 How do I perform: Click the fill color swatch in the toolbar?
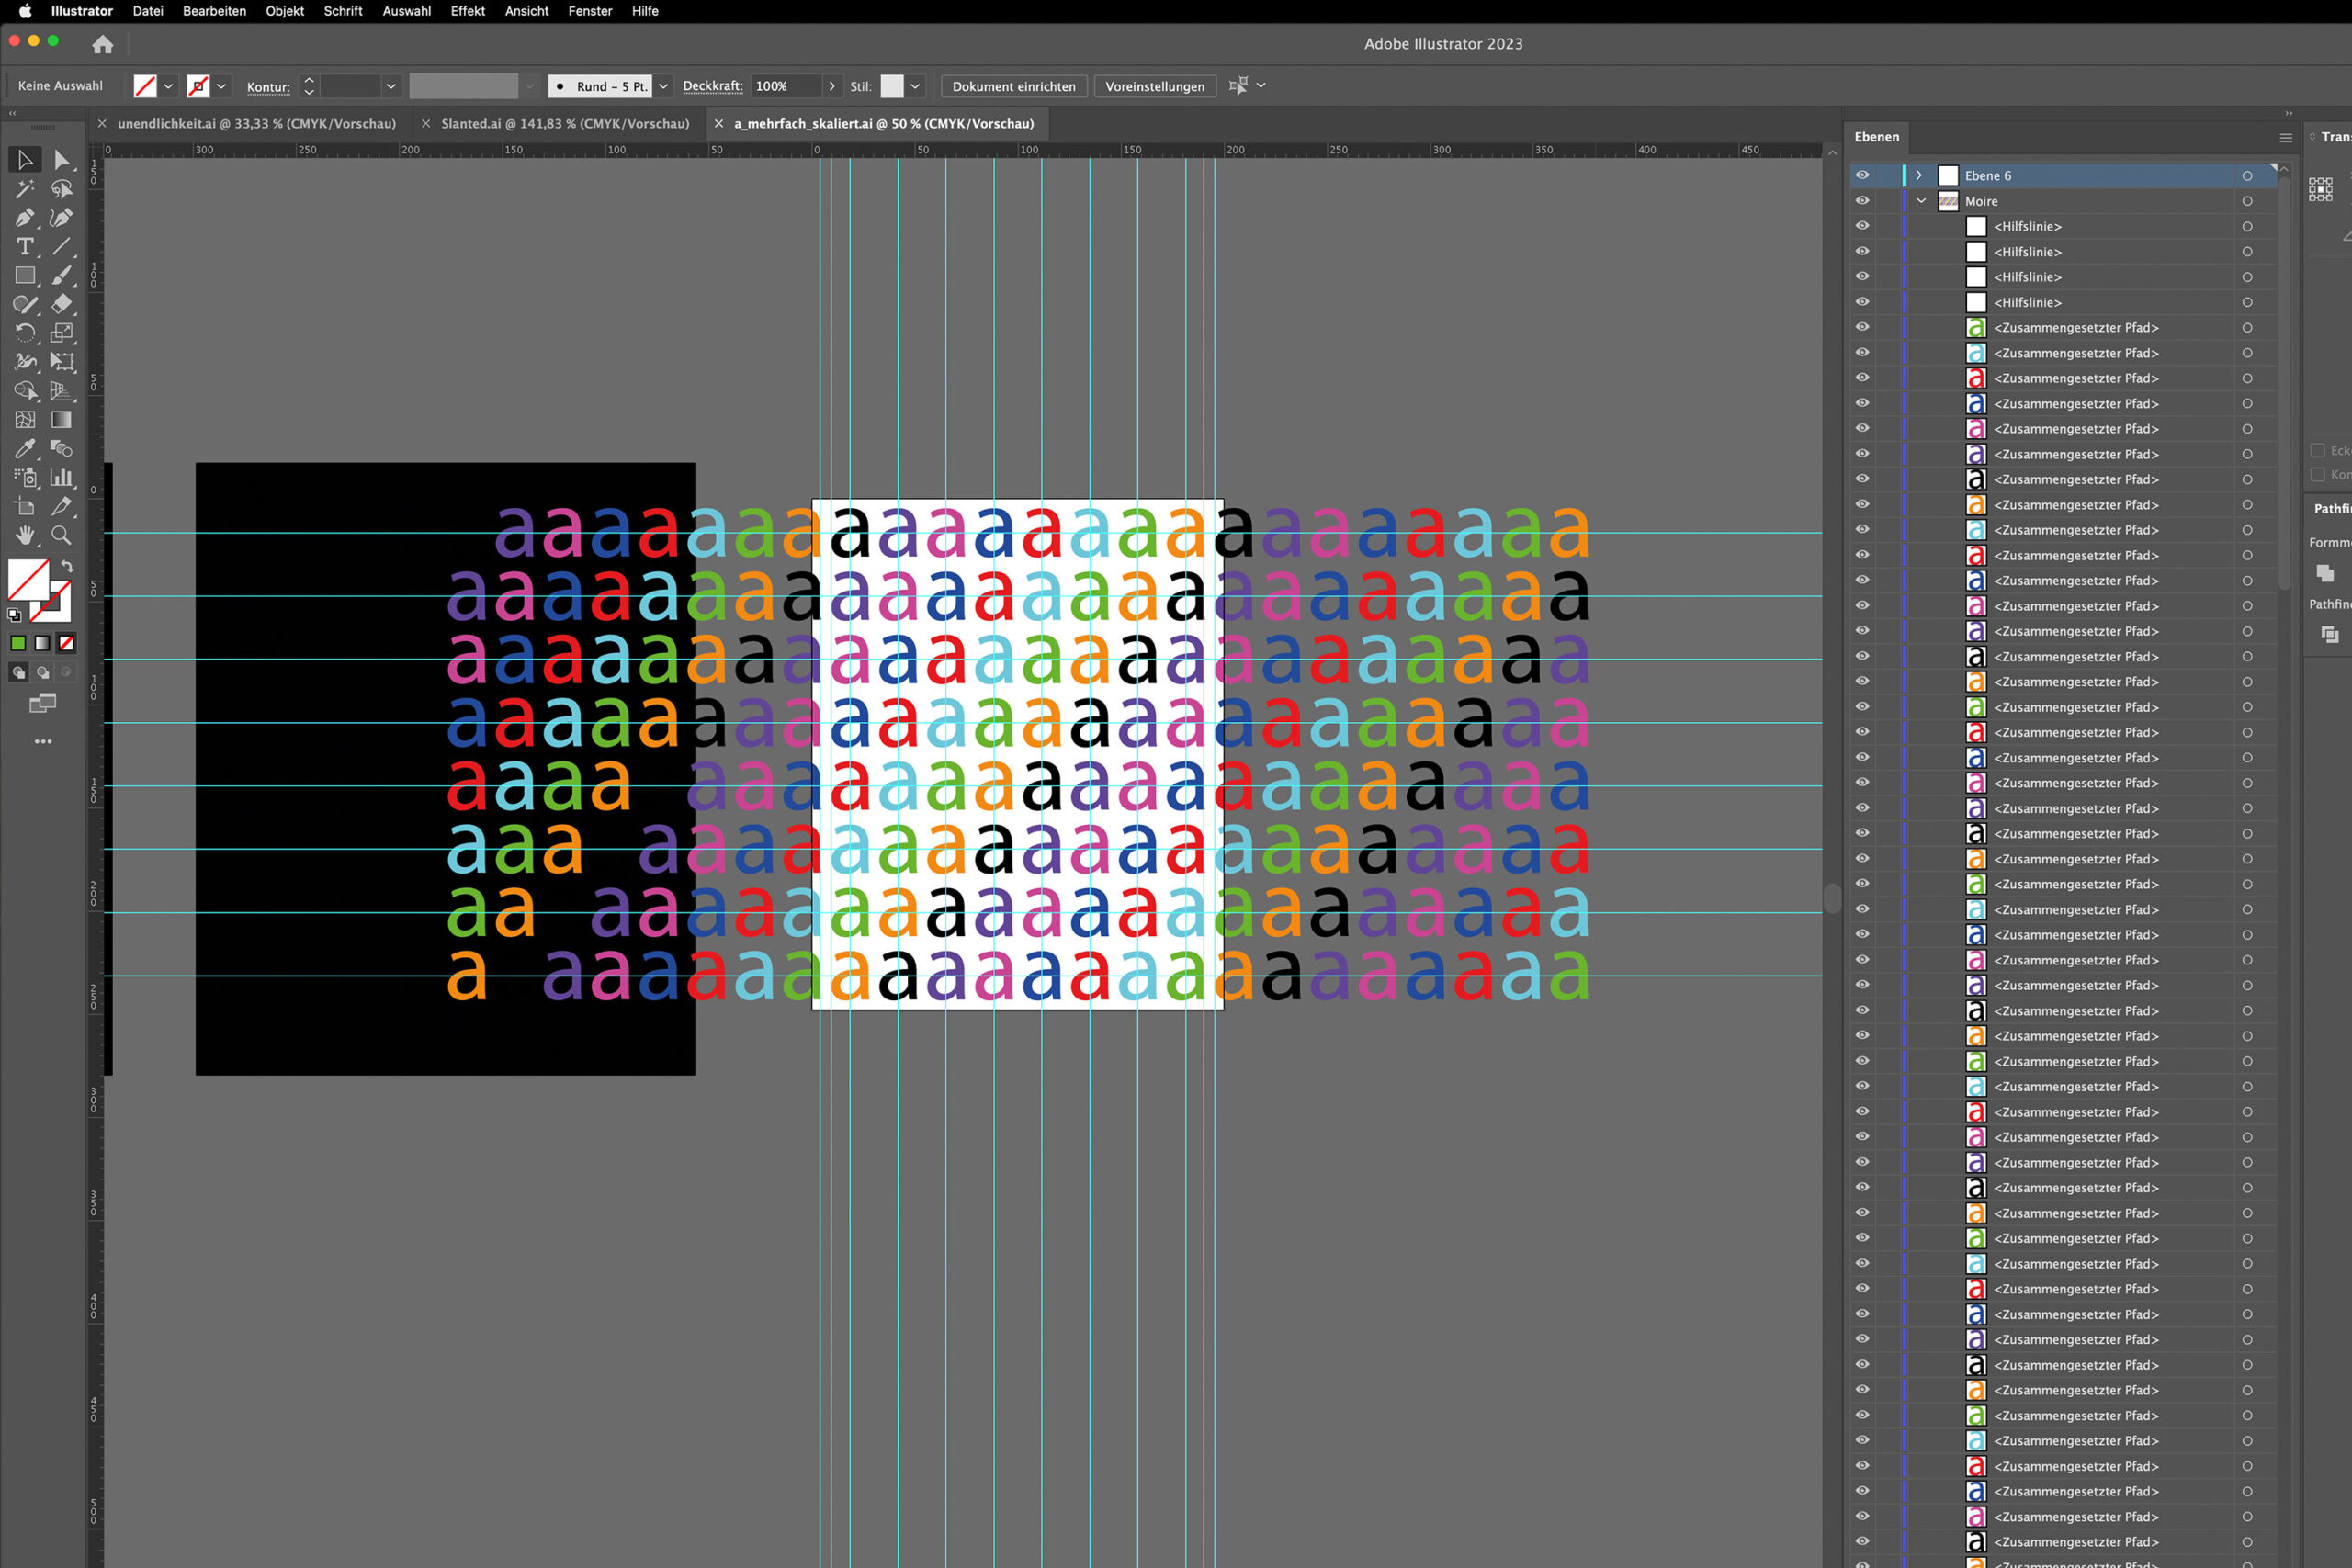(x=28, y=579)
